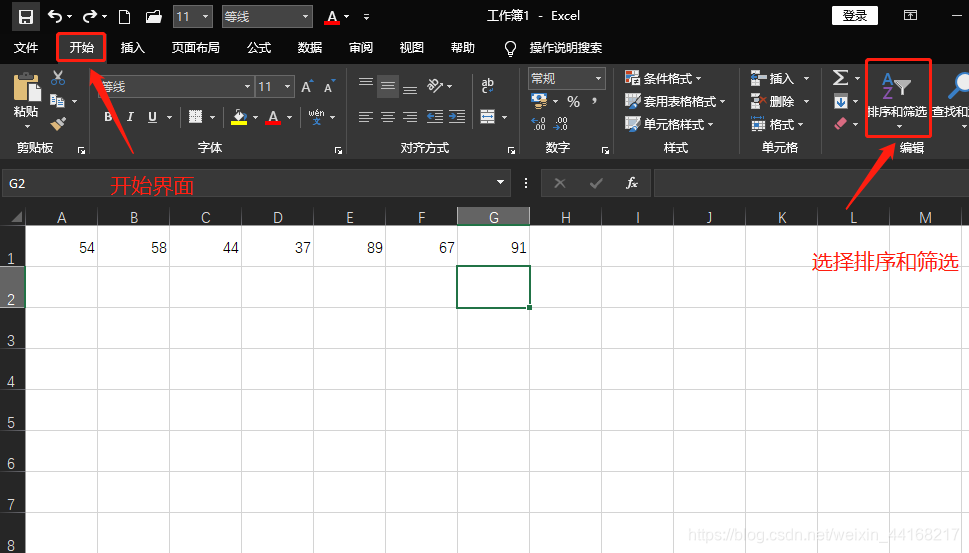Apply borders to the cell

195,116
